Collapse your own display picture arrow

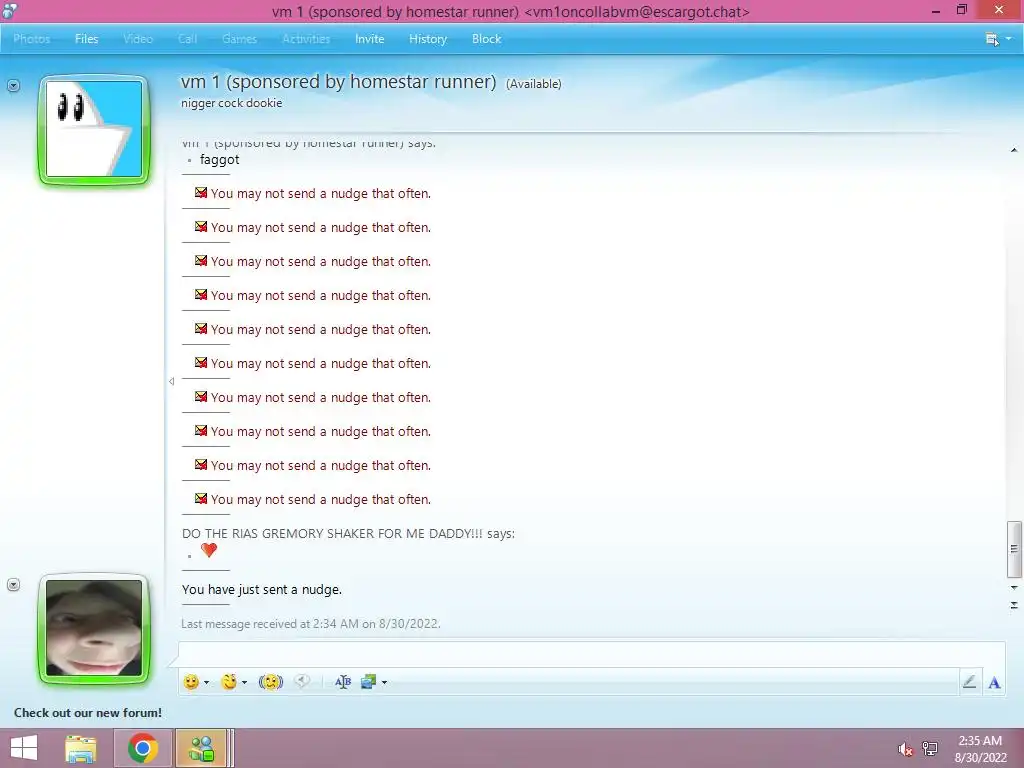pos(13,584)
